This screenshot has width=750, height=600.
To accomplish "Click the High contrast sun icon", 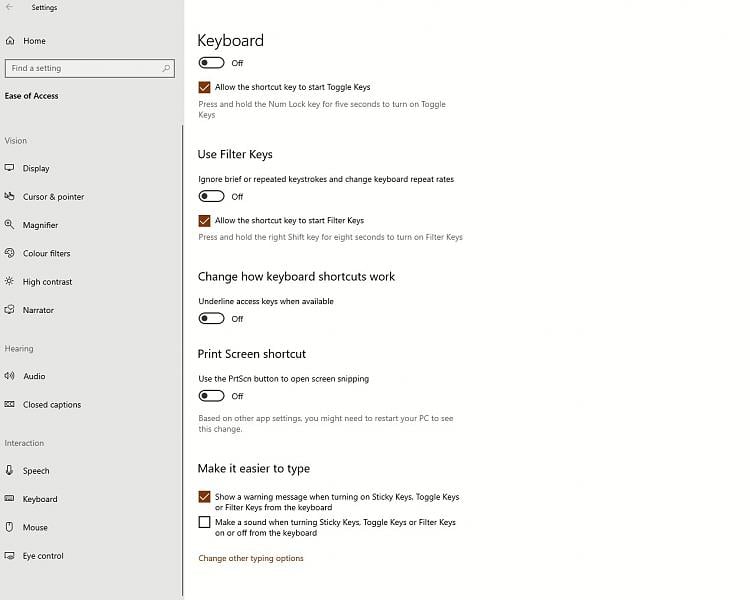I will (10, 281).
